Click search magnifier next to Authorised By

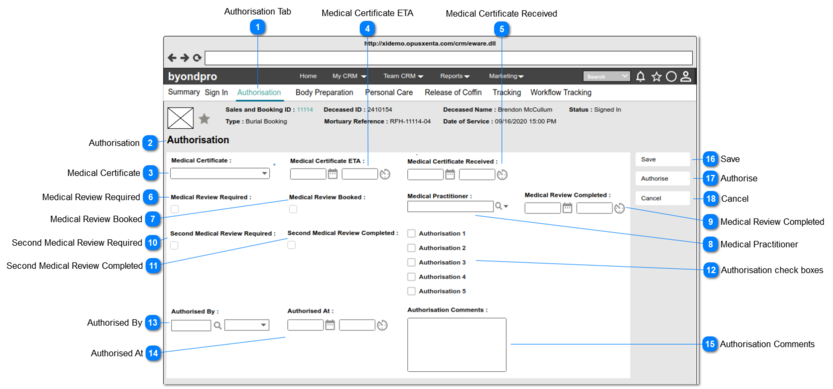click(x=217, y=325)
